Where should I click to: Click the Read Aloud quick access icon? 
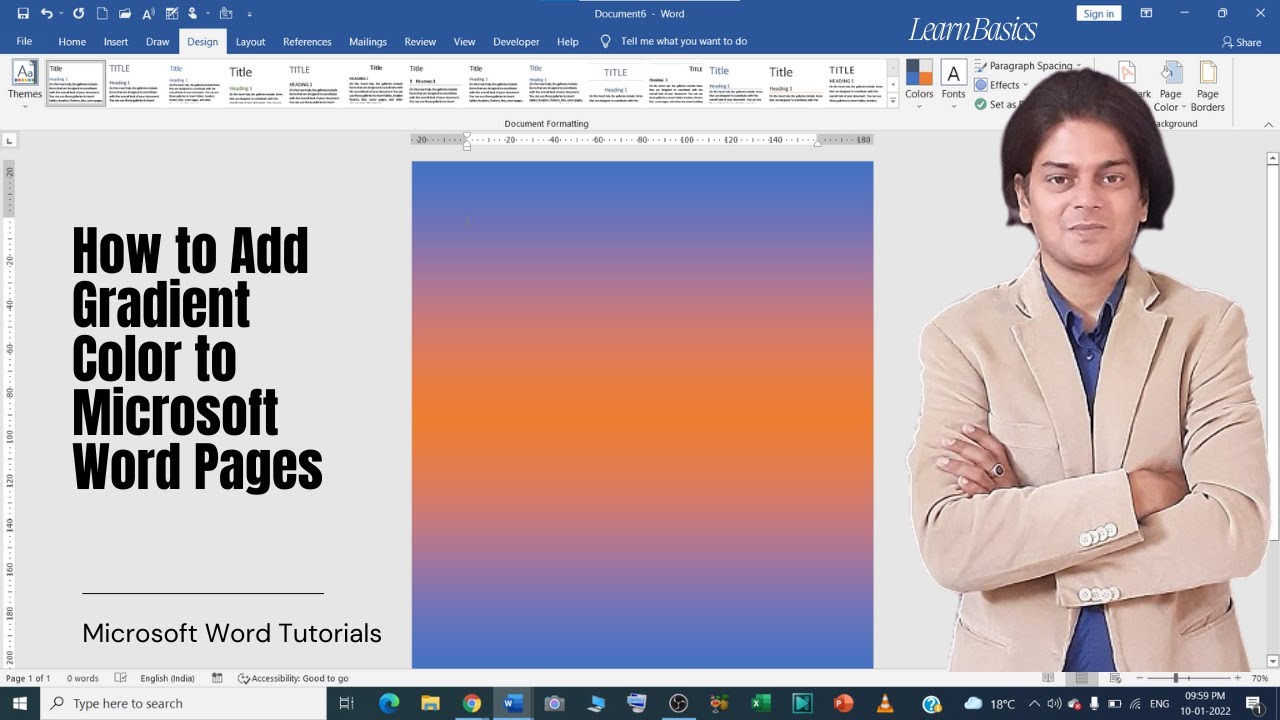149,14
